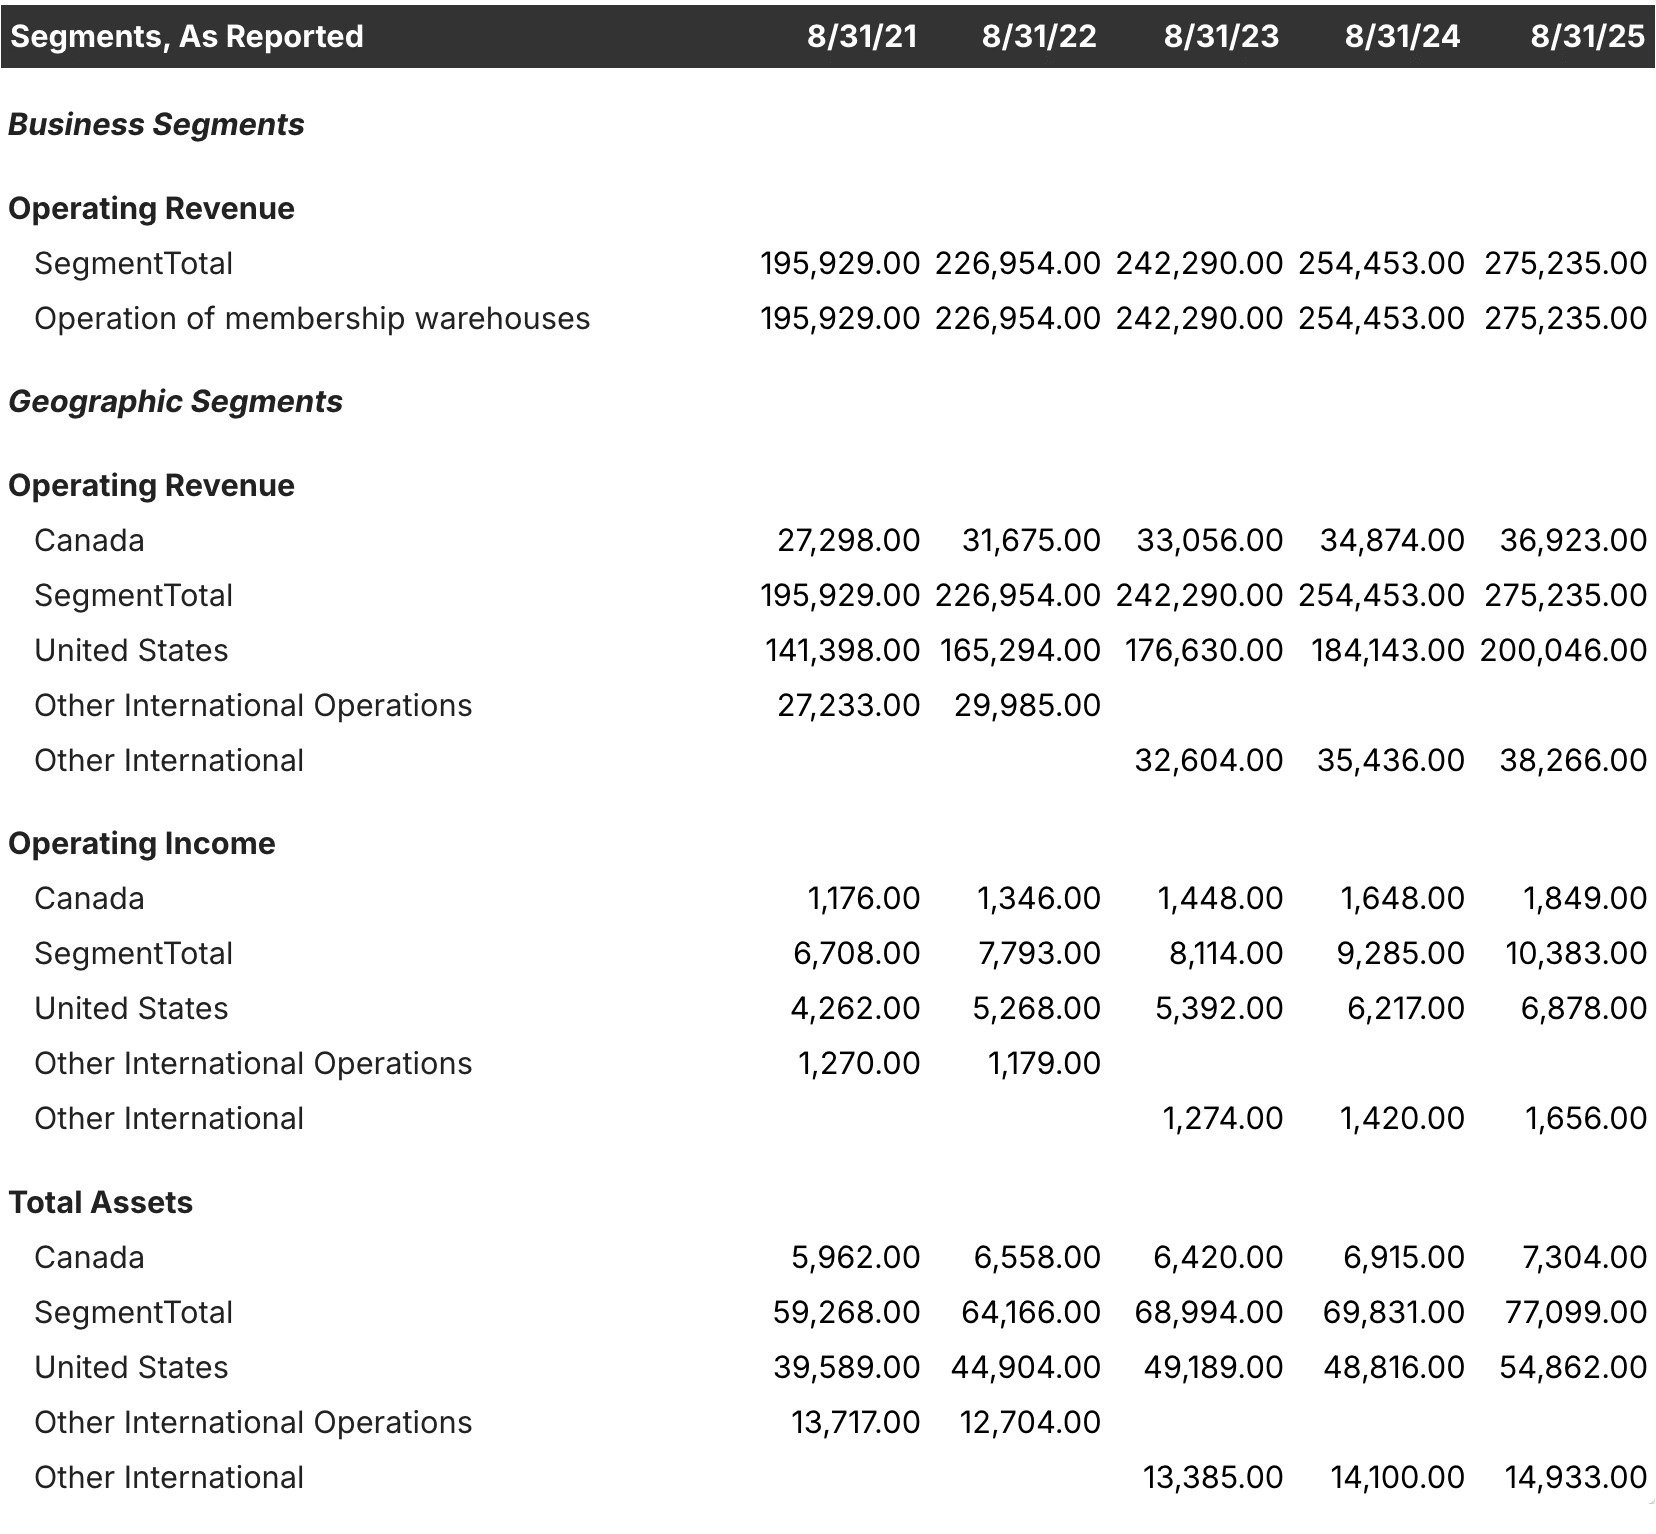Viewport: 1656px width, 1534px height.
Task: Click the 'Operating Income' heading
Action: coord(142,844)
